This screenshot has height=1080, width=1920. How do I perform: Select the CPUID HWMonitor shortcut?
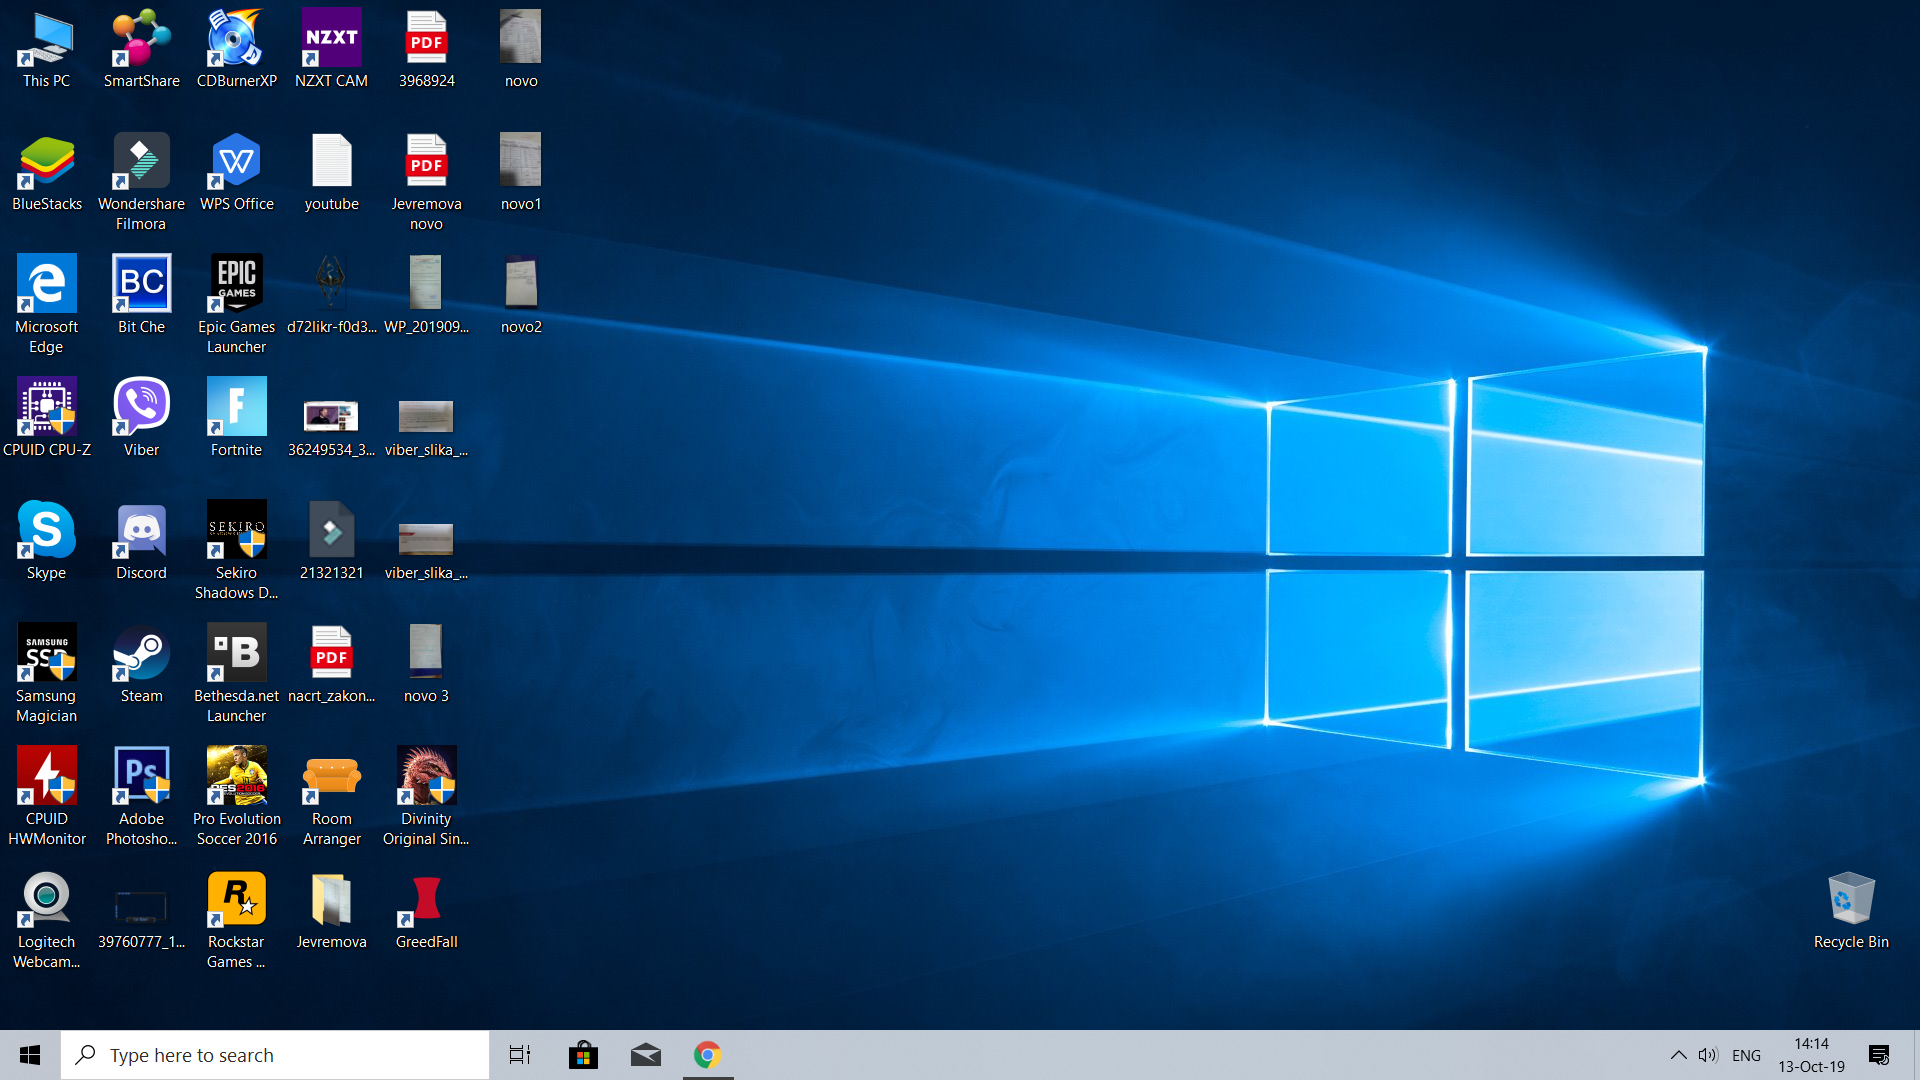[46, 798]
